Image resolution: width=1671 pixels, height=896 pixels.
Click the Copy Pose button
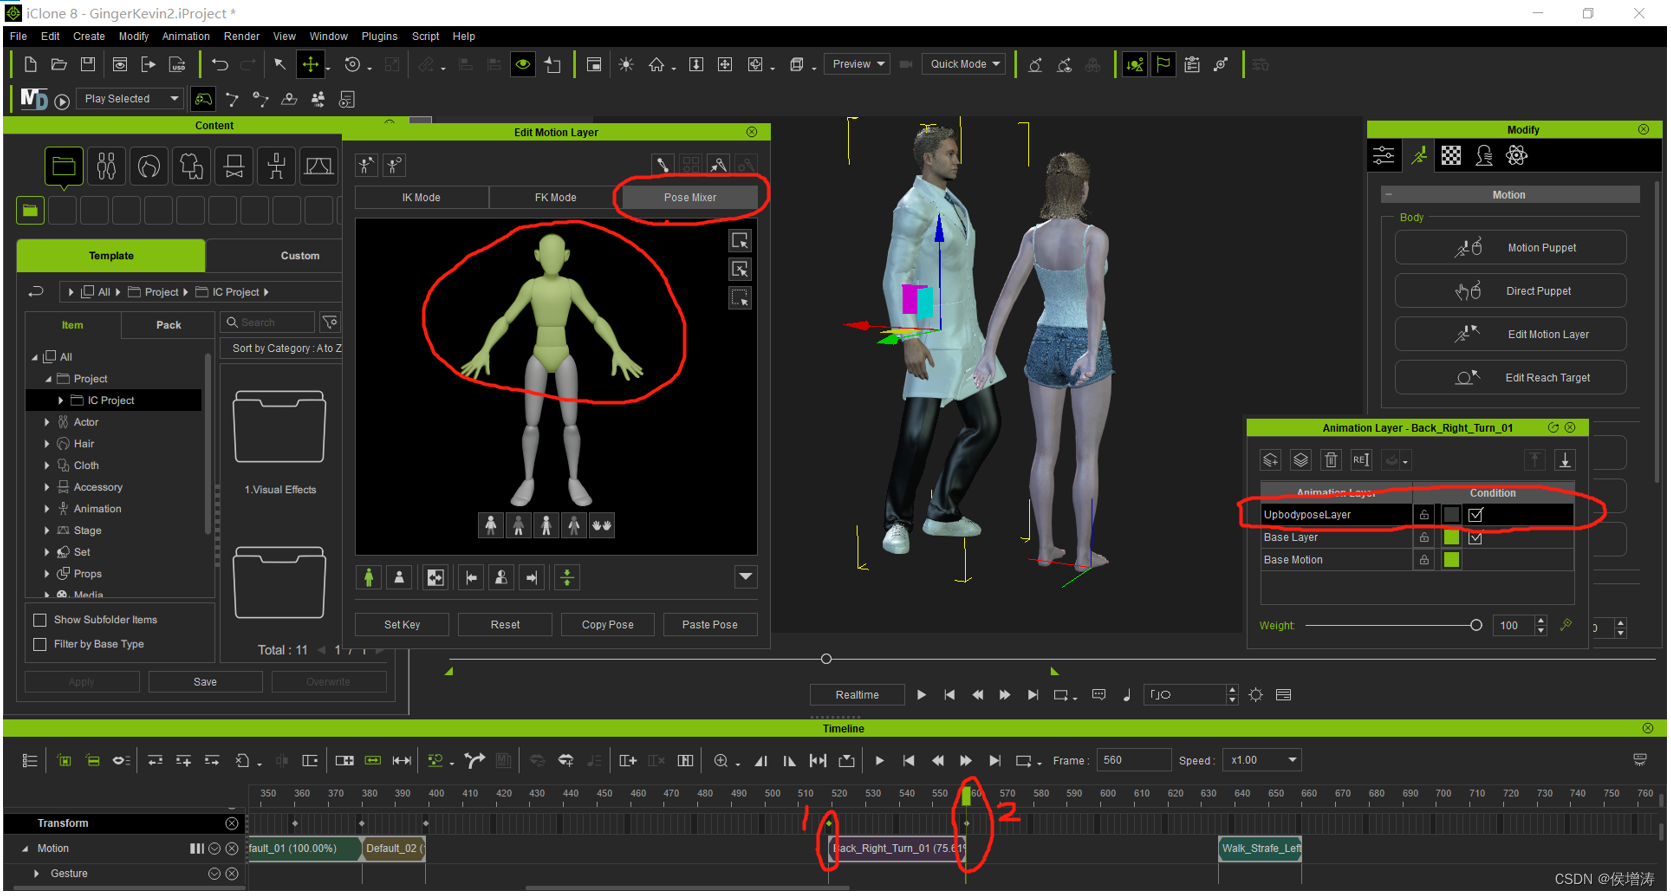pos(608,625)
